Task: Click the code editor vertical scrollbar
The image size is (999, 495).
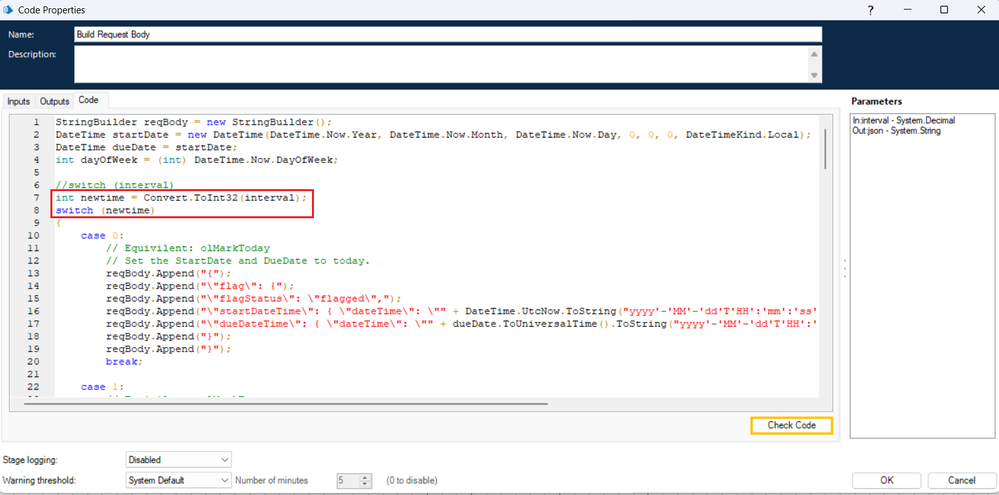Action: (x=825, y=148)
